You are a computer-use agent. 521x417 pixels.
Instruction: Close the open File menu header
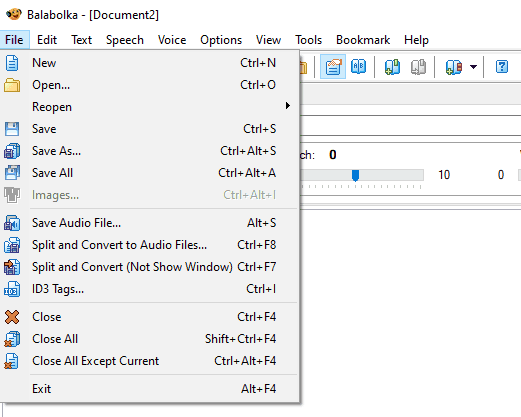tap(14, 40)
